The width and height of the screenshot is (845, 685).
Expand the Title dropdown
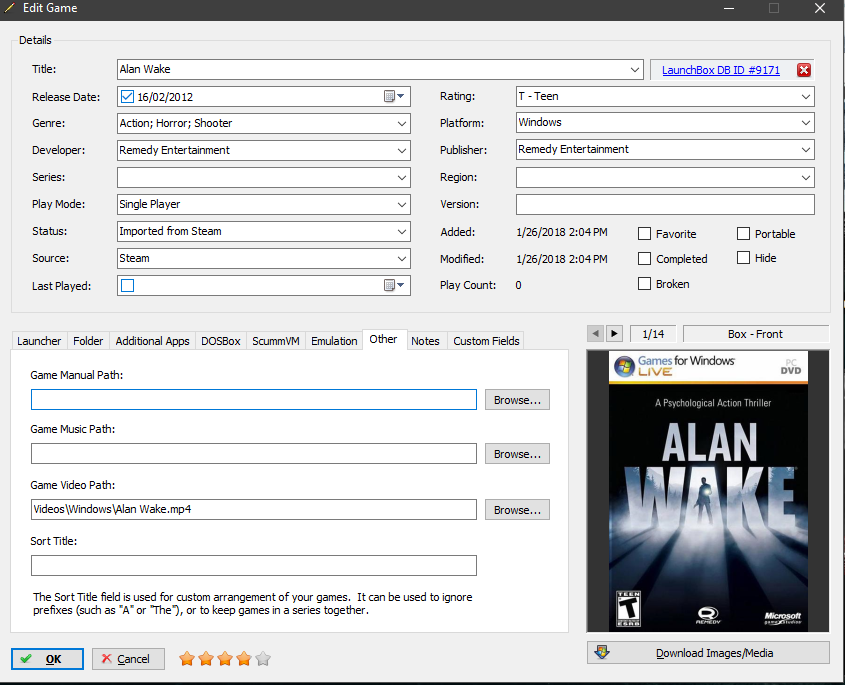634,70
